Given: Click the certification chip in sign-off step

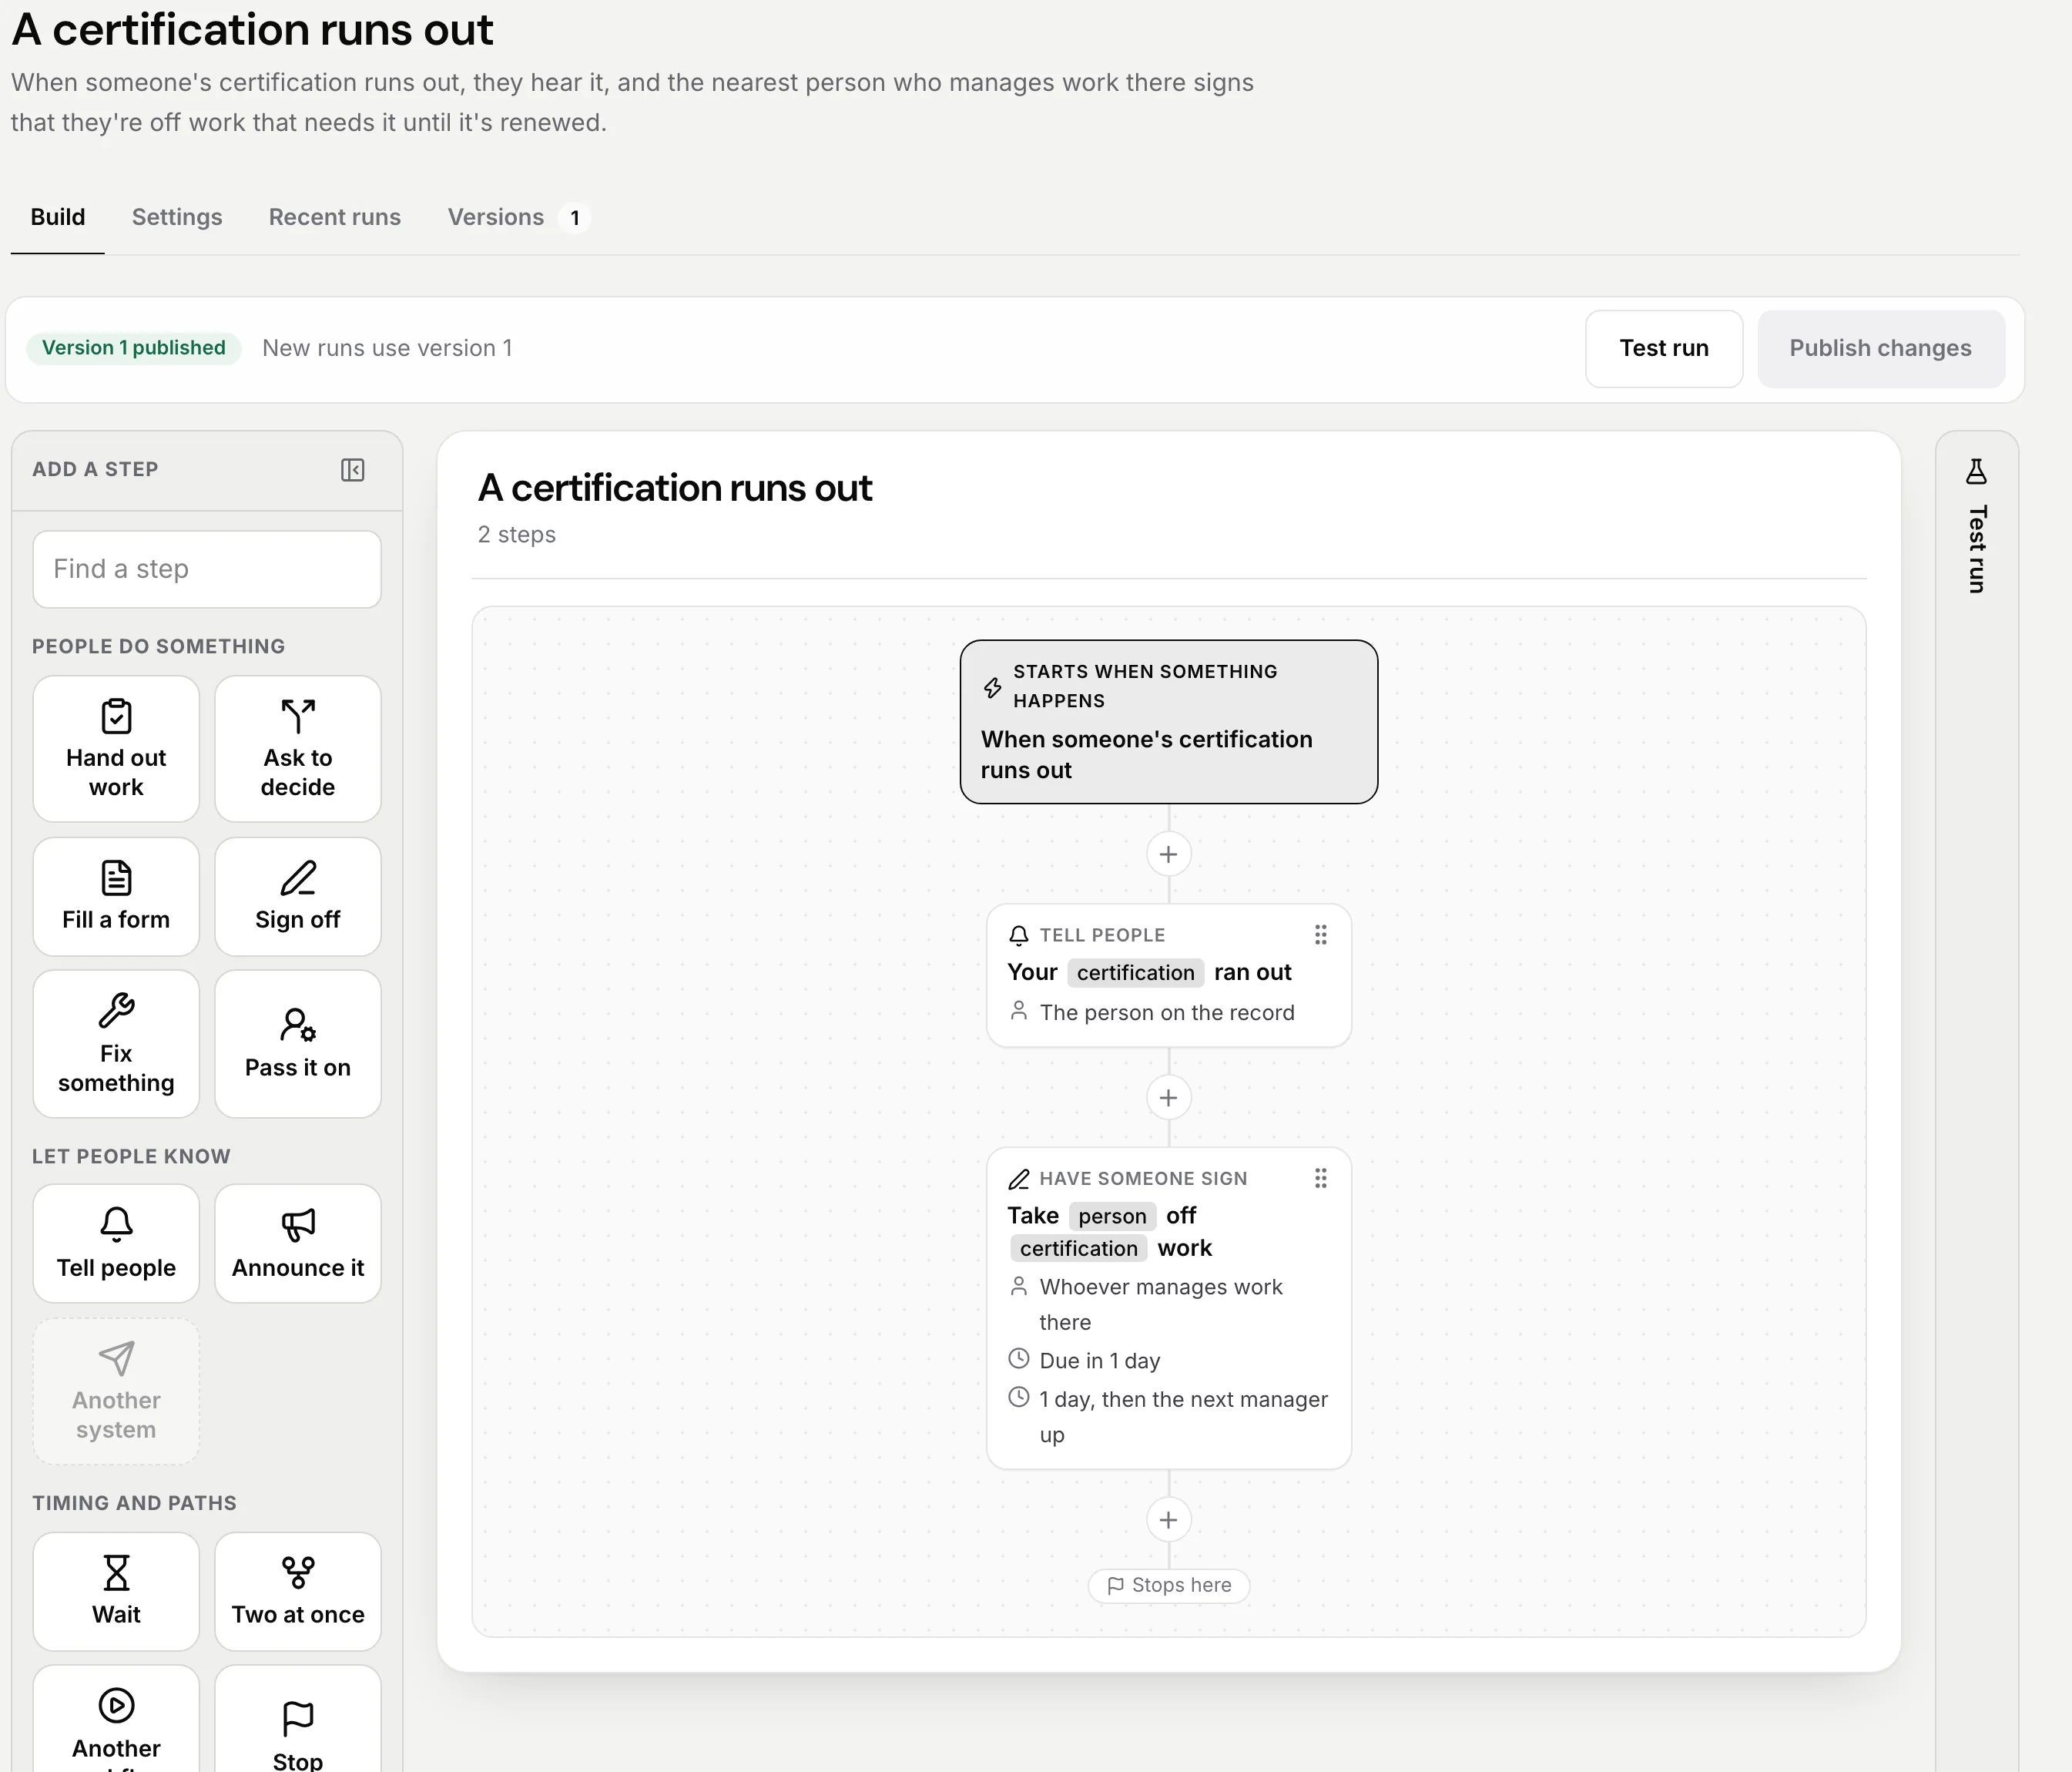Looking at the screenshot, I should [1079, 1248].
